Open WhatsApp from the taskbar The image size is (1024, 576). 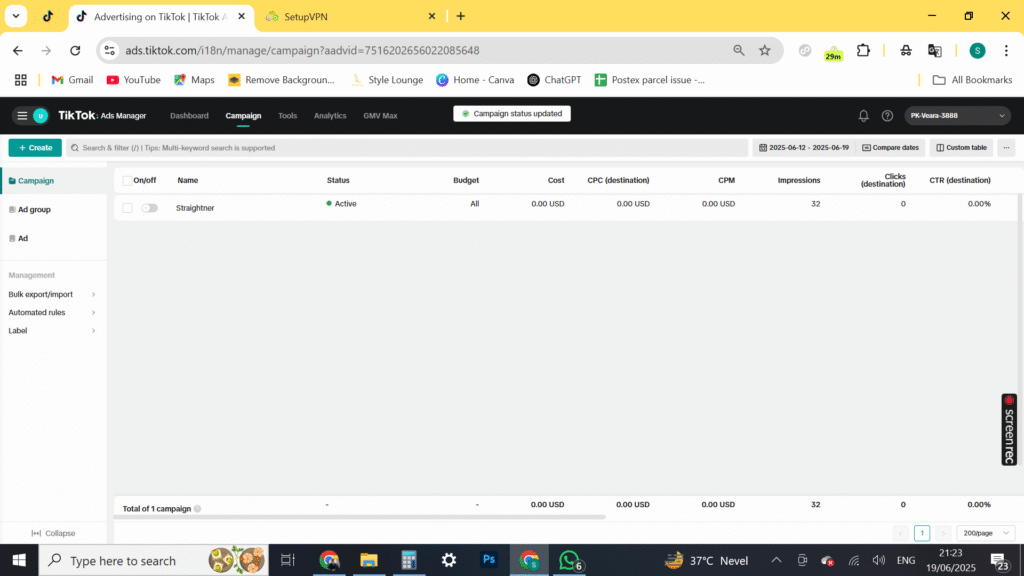coord(569,560)
